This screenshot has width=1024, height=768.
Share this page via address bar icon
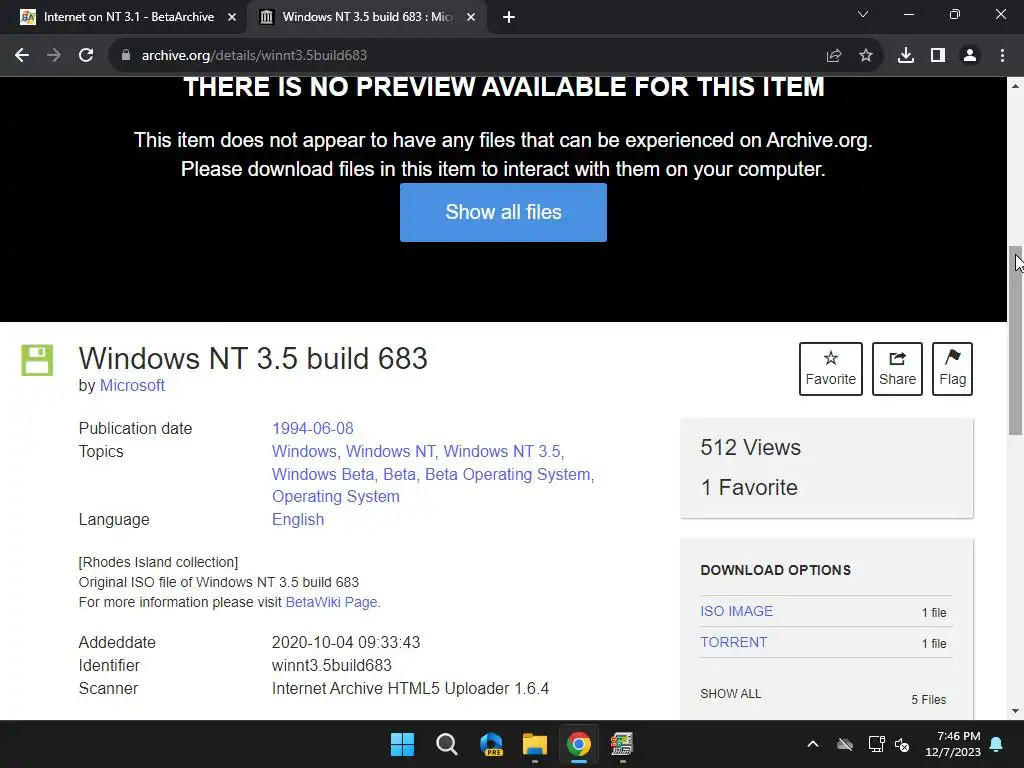(833, 56)
